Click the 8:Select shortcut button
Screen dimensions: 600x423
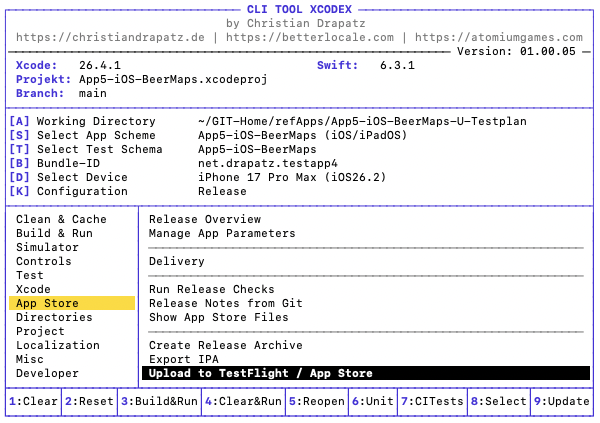pos(499,401)
